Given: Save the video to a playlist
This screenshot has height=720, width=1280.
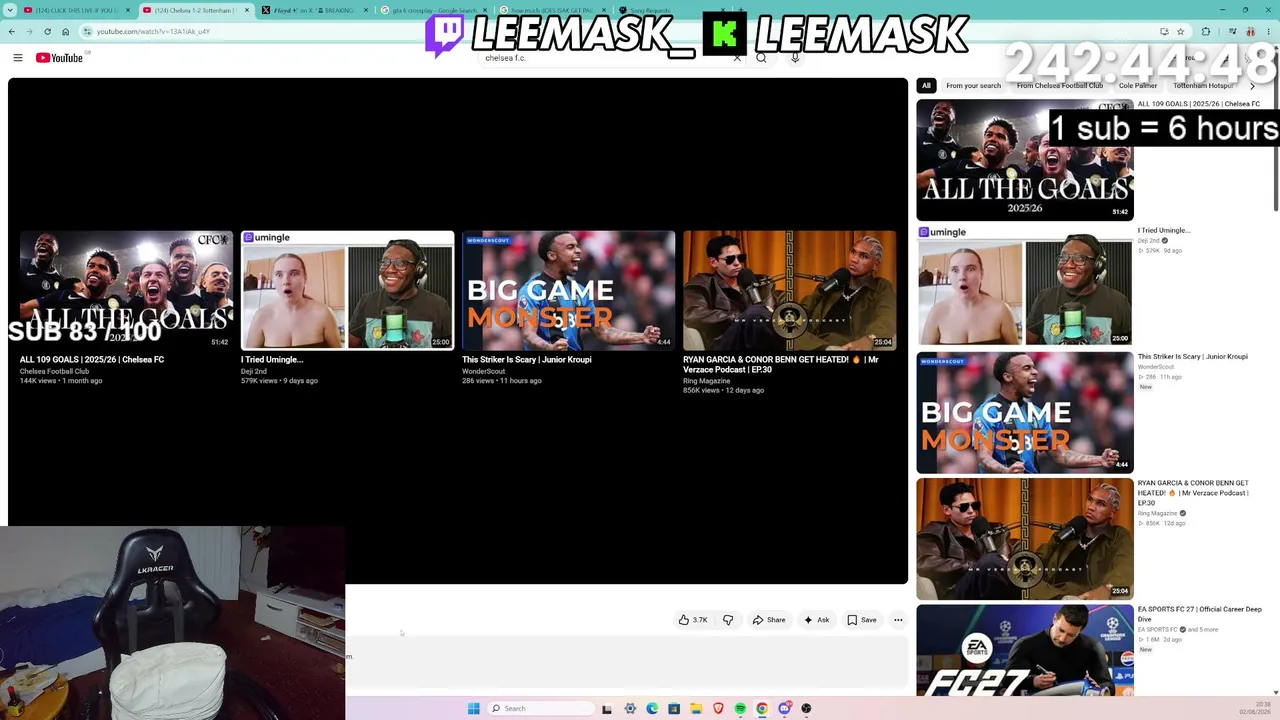Looking at the screenshot, I should click(x=862, y=620).
